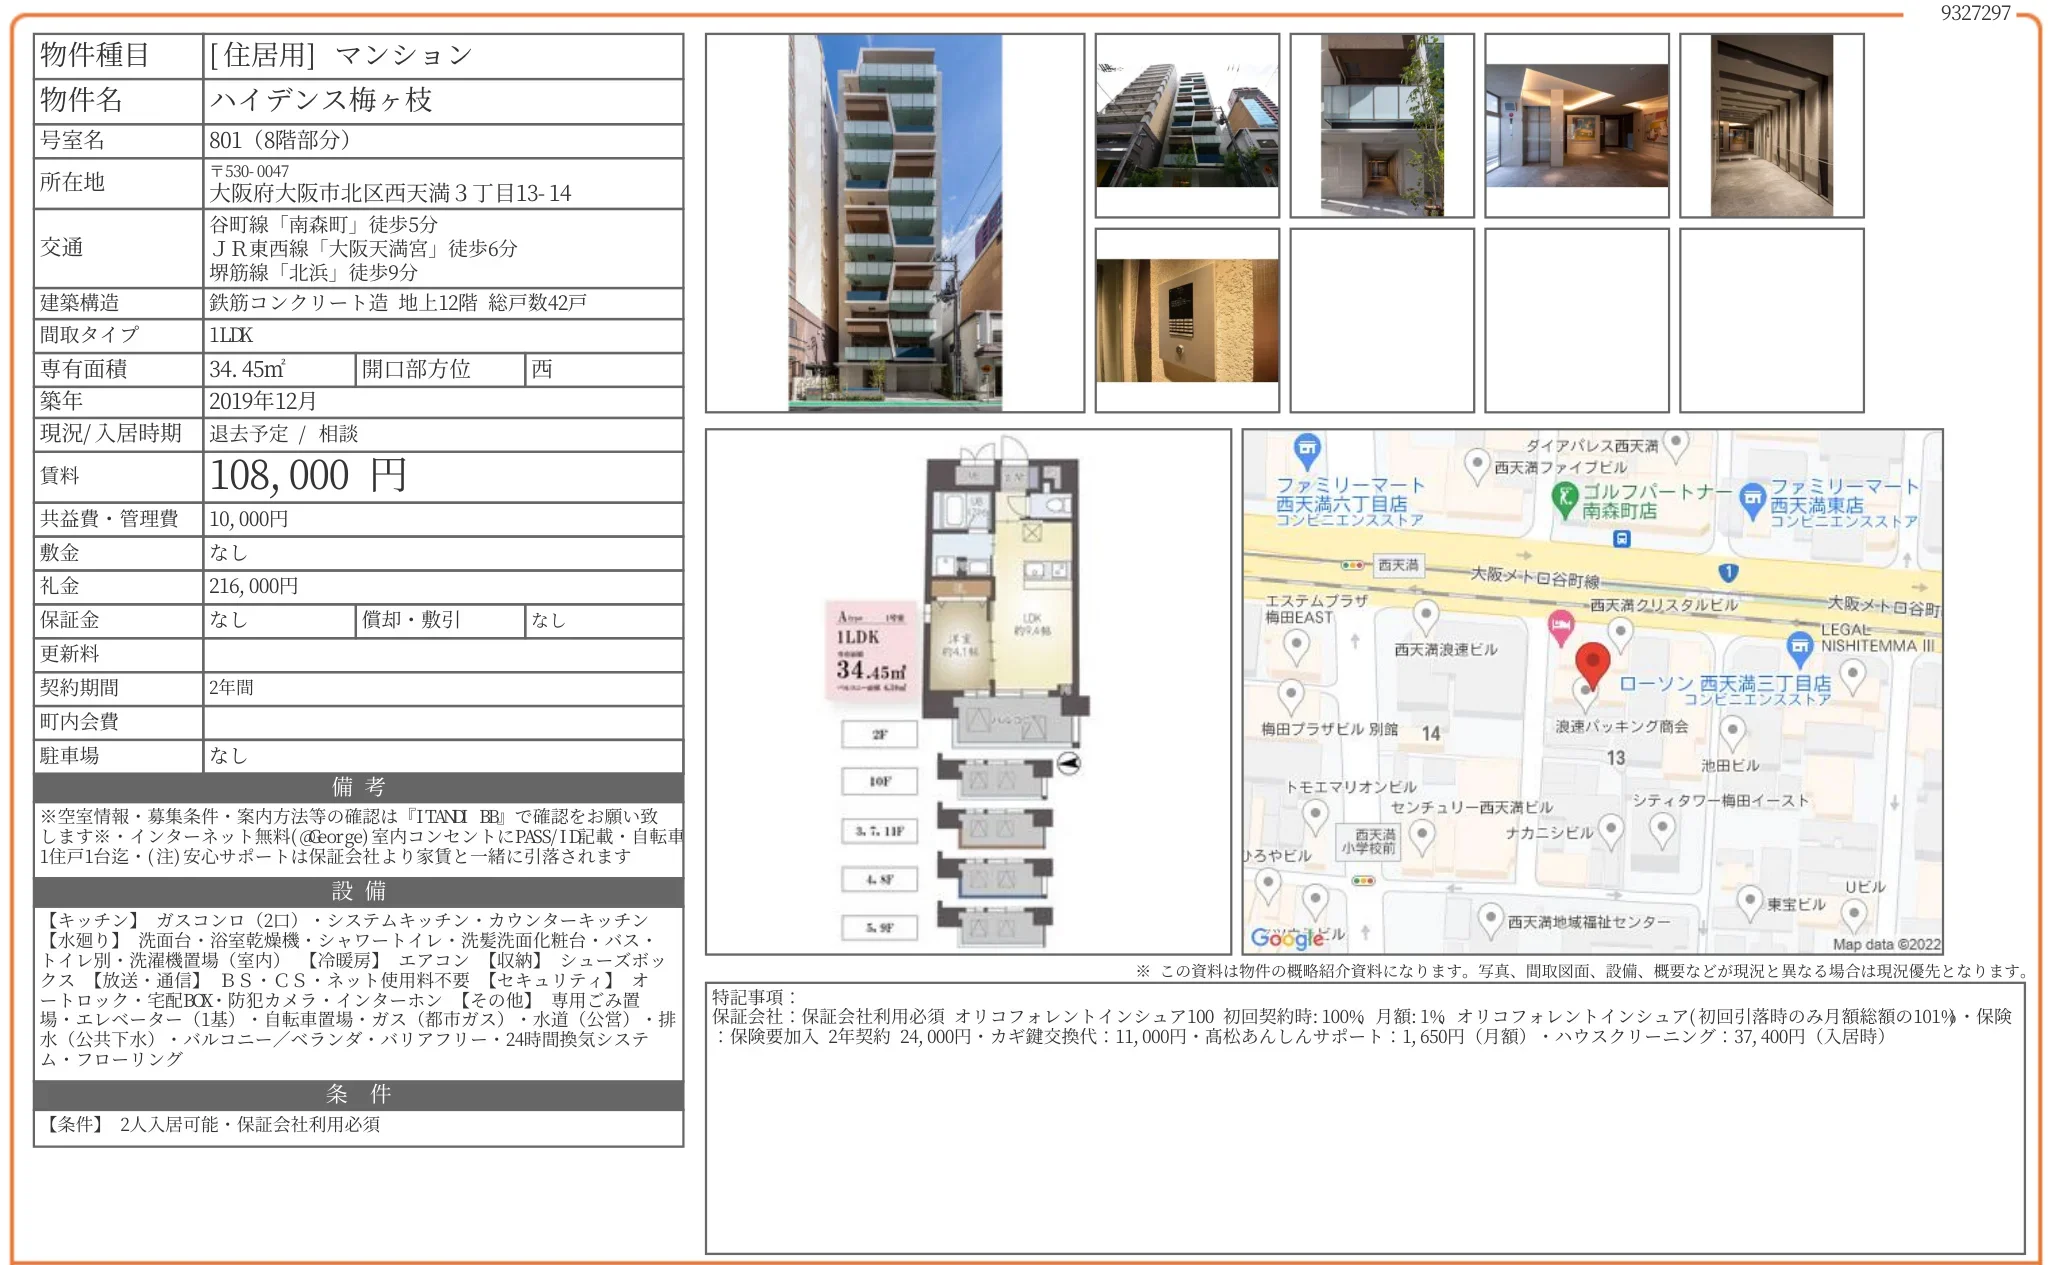Click the subway station icon below ゴルフパートナー

[x=1621, y=539]
